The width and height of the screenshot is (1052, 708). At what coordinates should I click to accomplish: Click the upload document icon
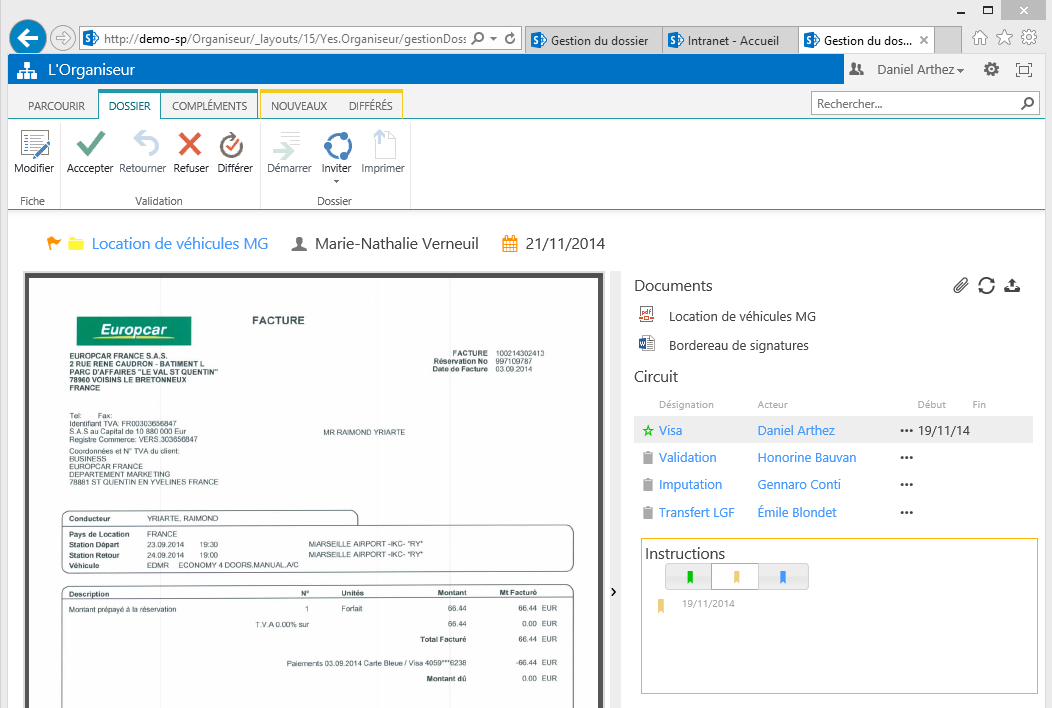click(x=1012, y=286)
